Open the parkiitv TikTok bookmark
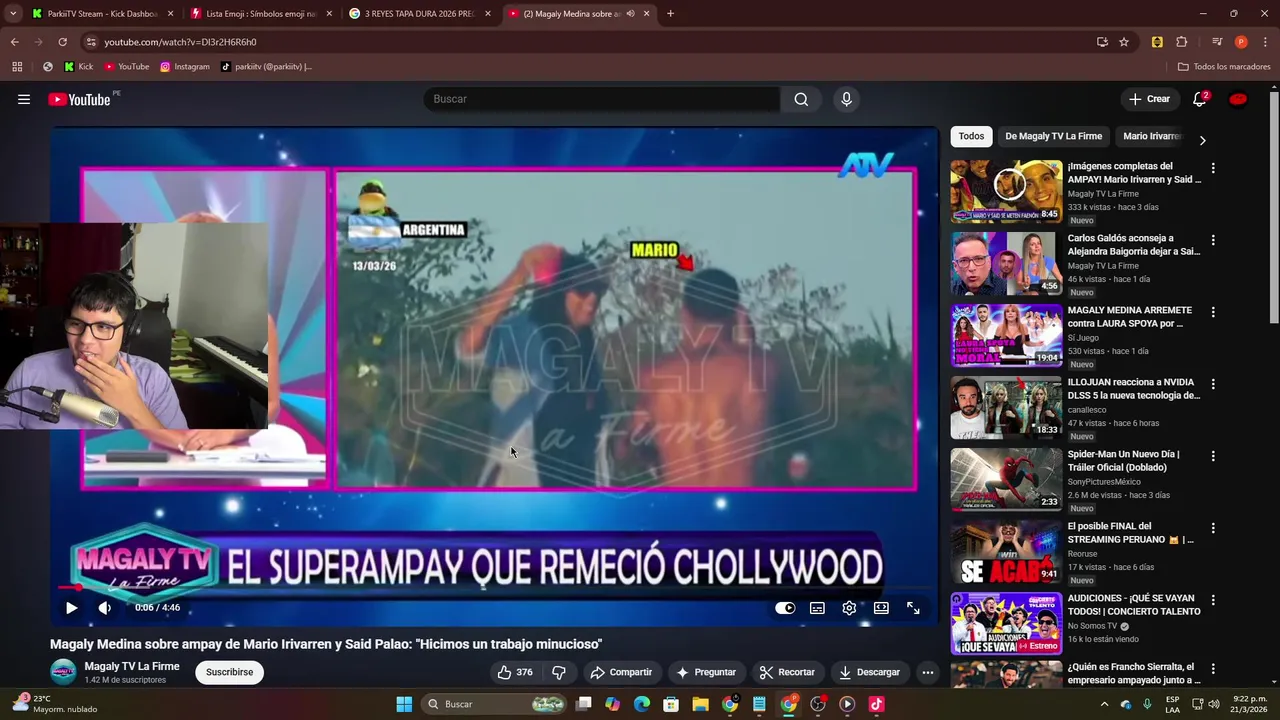Image resolution: width=1280 pixels, height=720 pixels. tap(267, 67)
